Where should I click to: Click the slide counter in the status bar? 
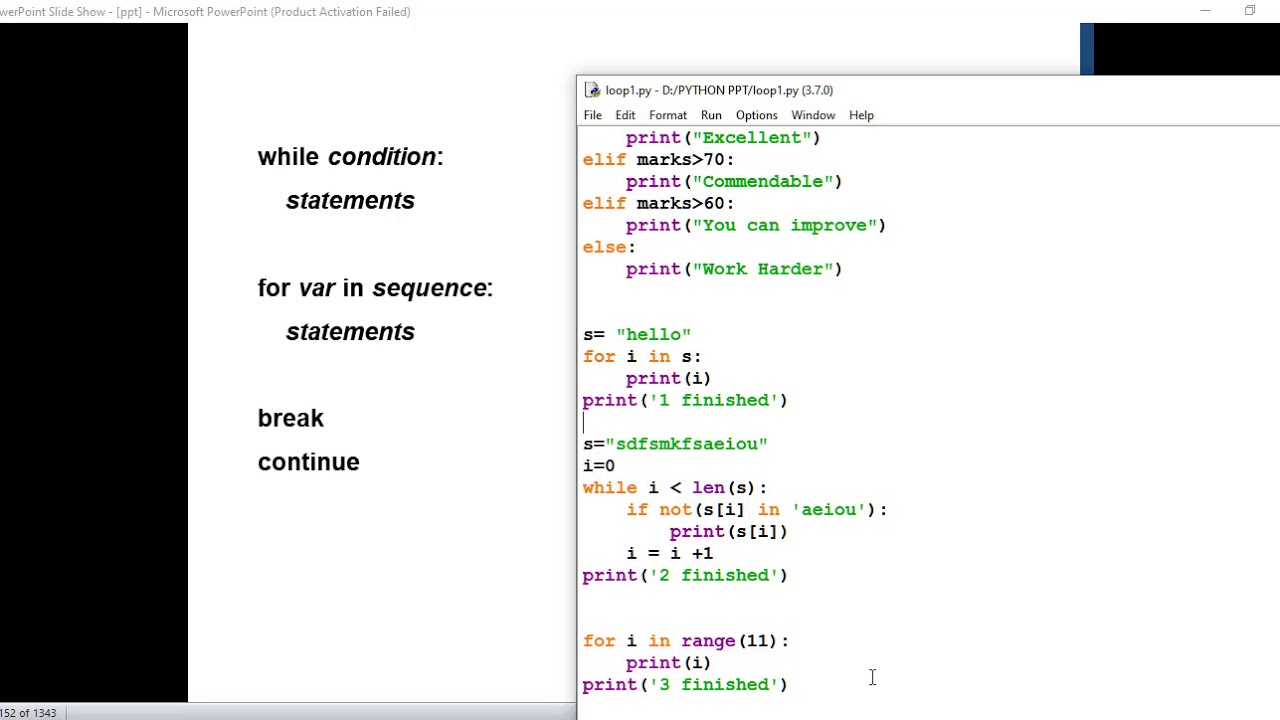28,713
